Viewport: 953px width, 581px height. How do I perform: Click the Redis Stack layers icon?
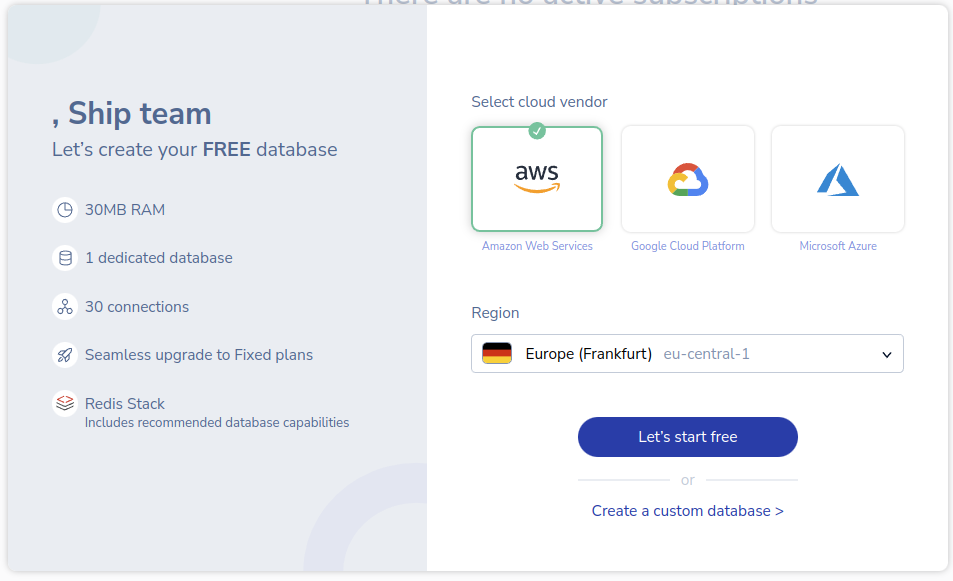pyautogui.click(x=65, y=403)
